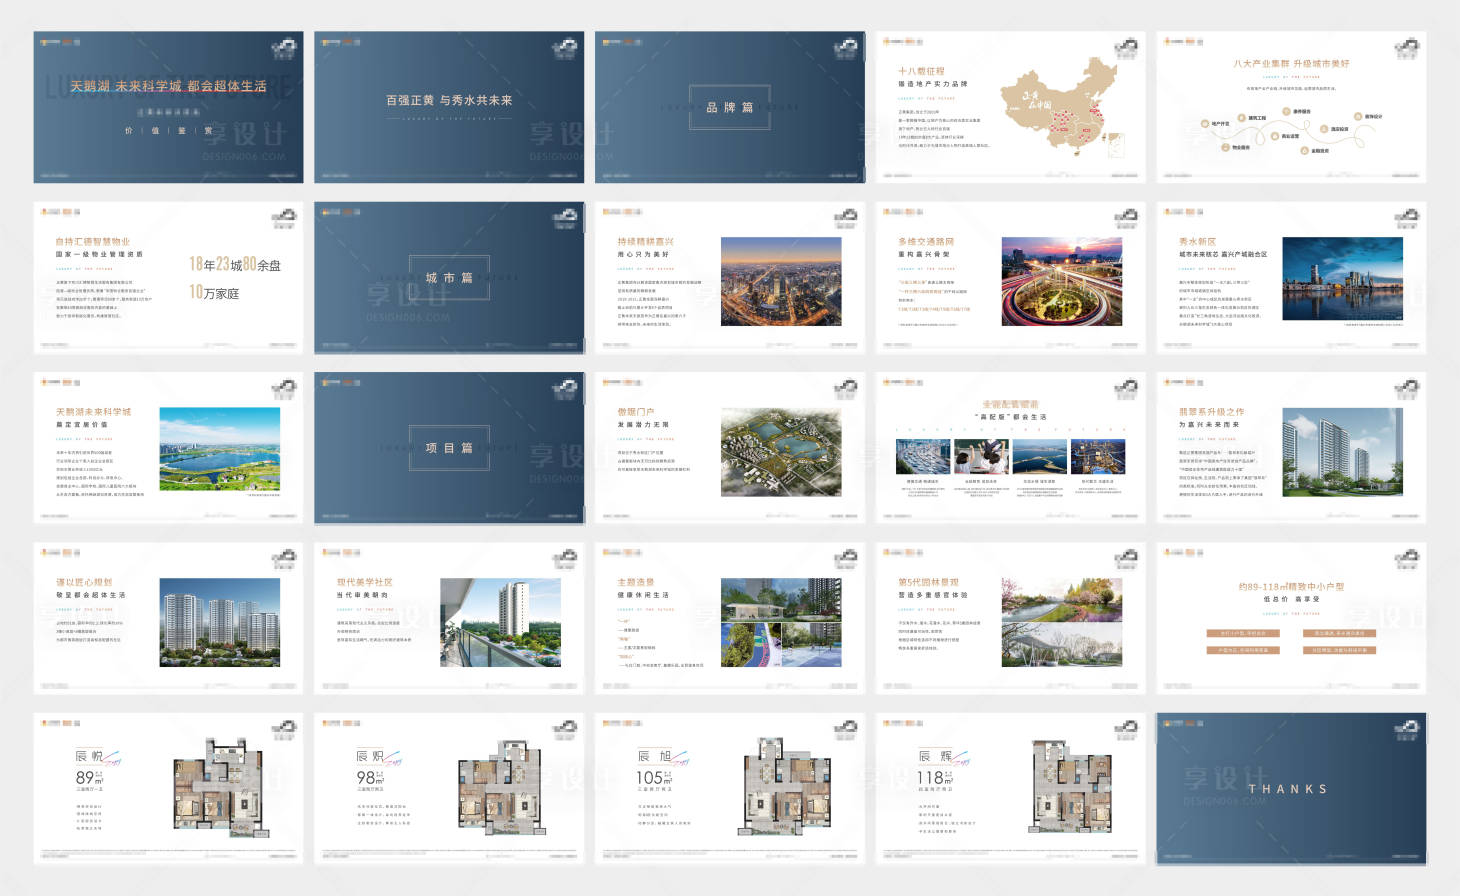Open the landscape collage beside 主题造景
Screen dimensions: 1460x896
point(781,622)
